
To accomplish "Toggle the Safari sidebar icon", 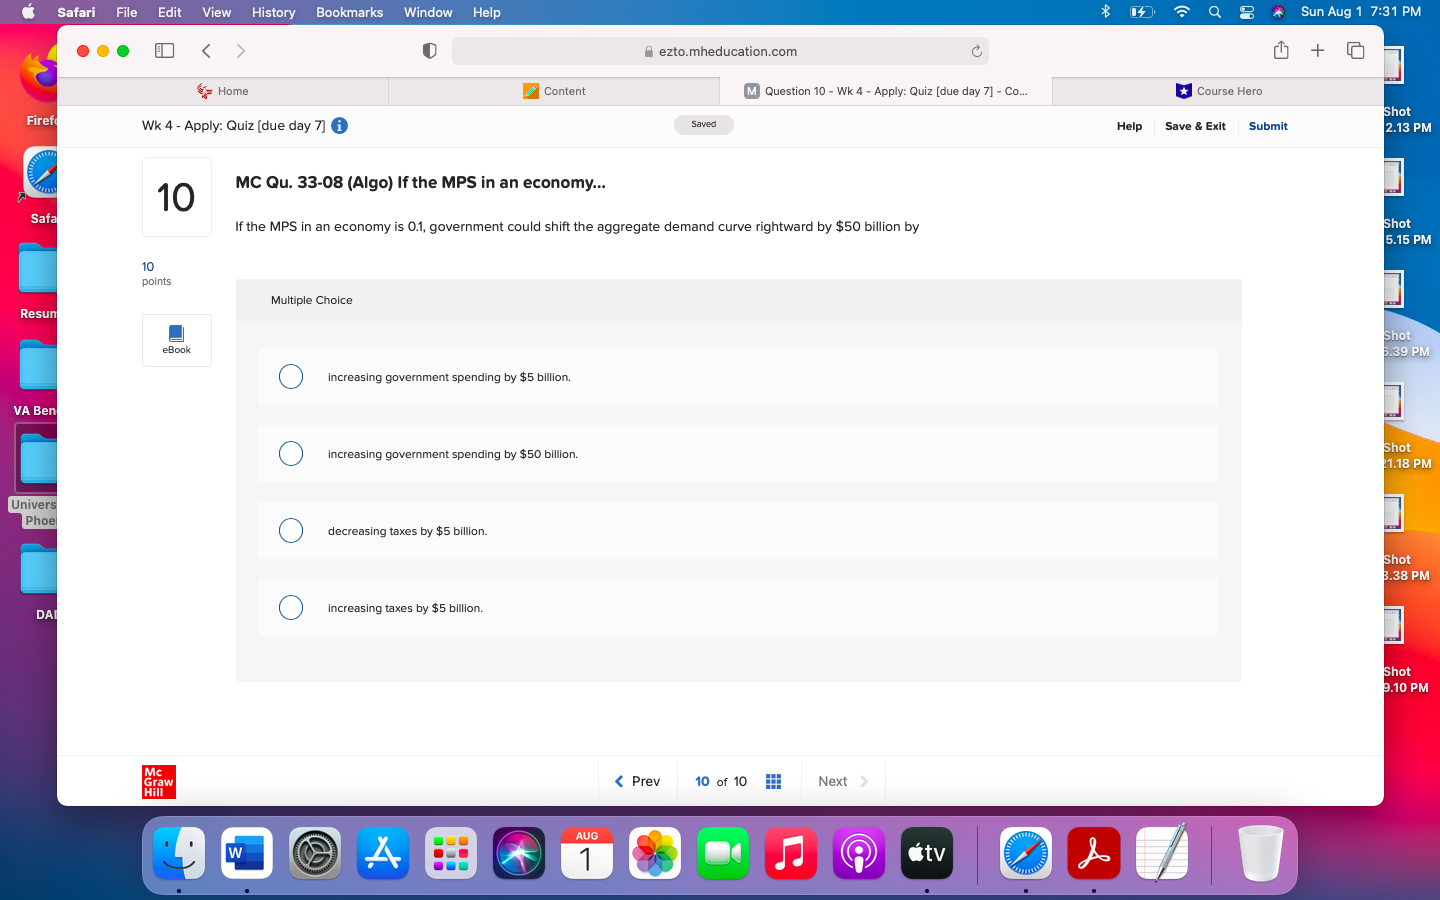I will [x=164, y=50].
